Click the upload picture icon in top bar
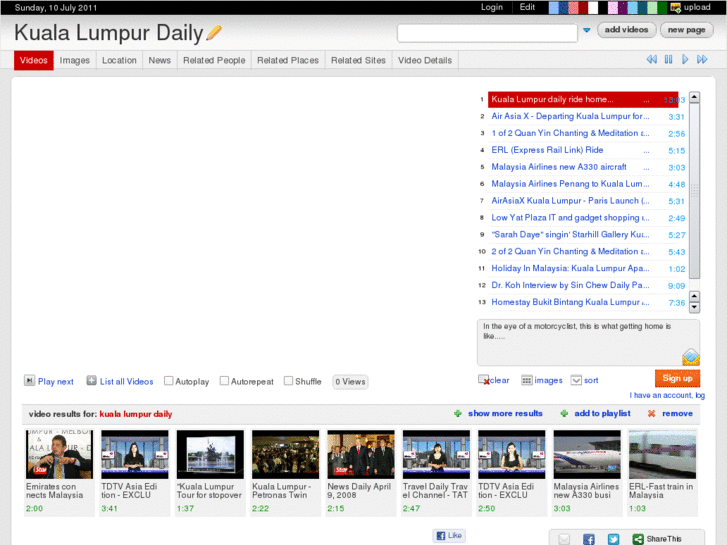The image size is (727, 545). point(676,7)
